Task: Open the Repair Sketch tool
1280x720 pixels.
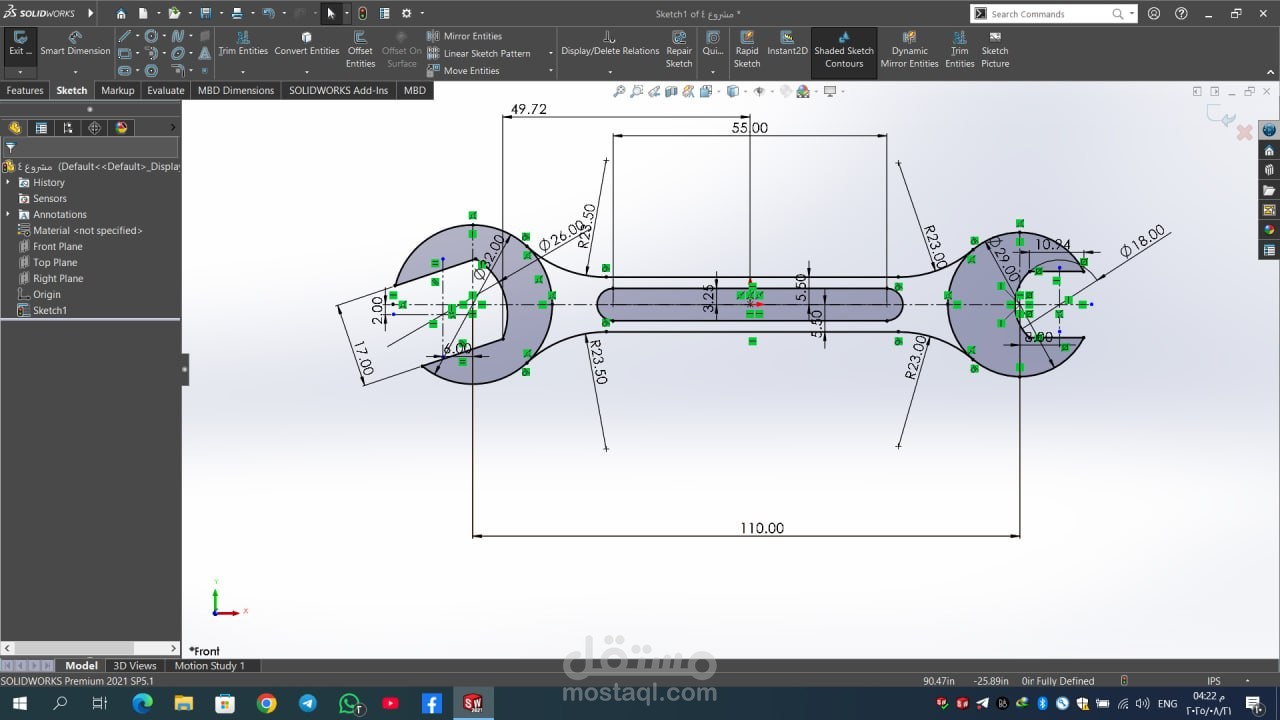Action: pyautogui.click(x=679, y=50)
